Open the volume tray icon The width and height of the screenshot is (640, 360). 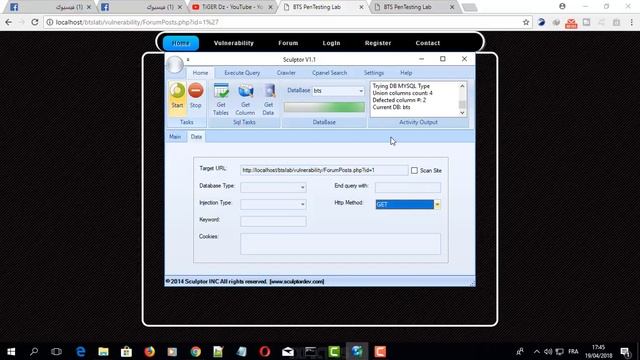click(548, 351)
